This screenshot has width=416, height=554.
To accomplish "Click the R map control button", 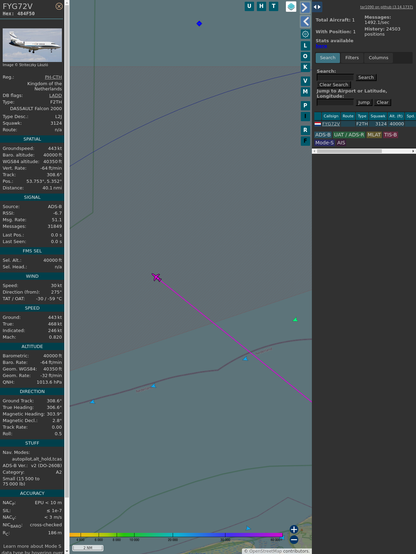I will pyautogui.click(x=305, y=130).
